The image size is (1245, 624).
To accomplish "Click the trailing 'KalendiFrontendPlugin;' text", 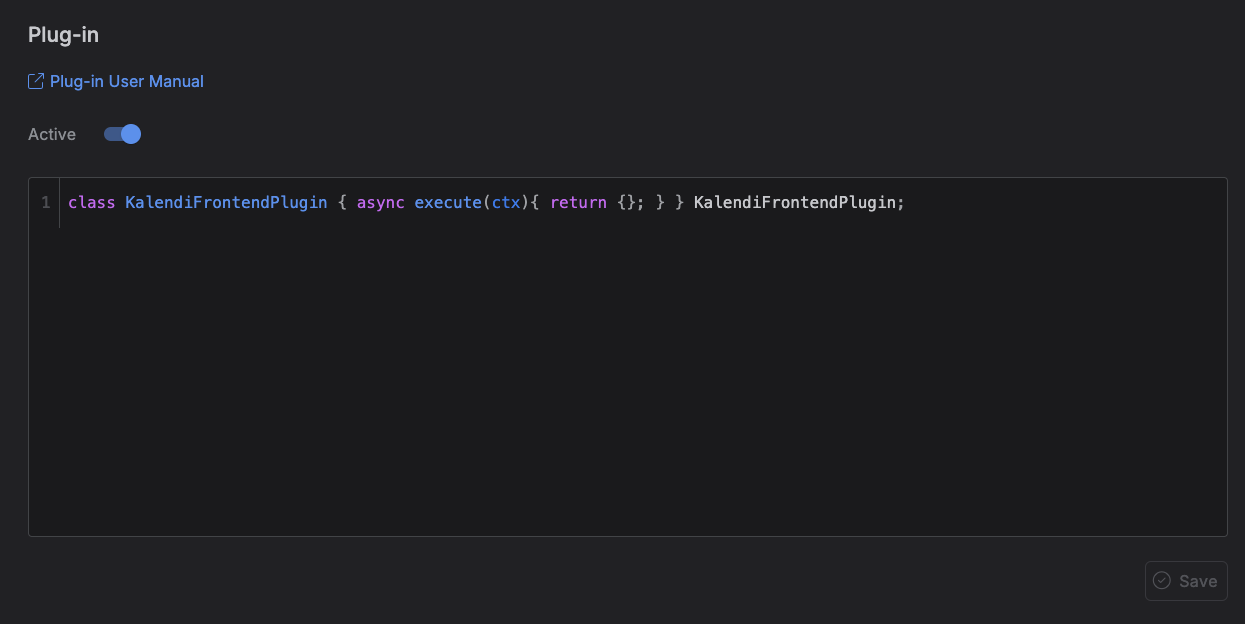I will pyautogui.click(x=799, y=202).
